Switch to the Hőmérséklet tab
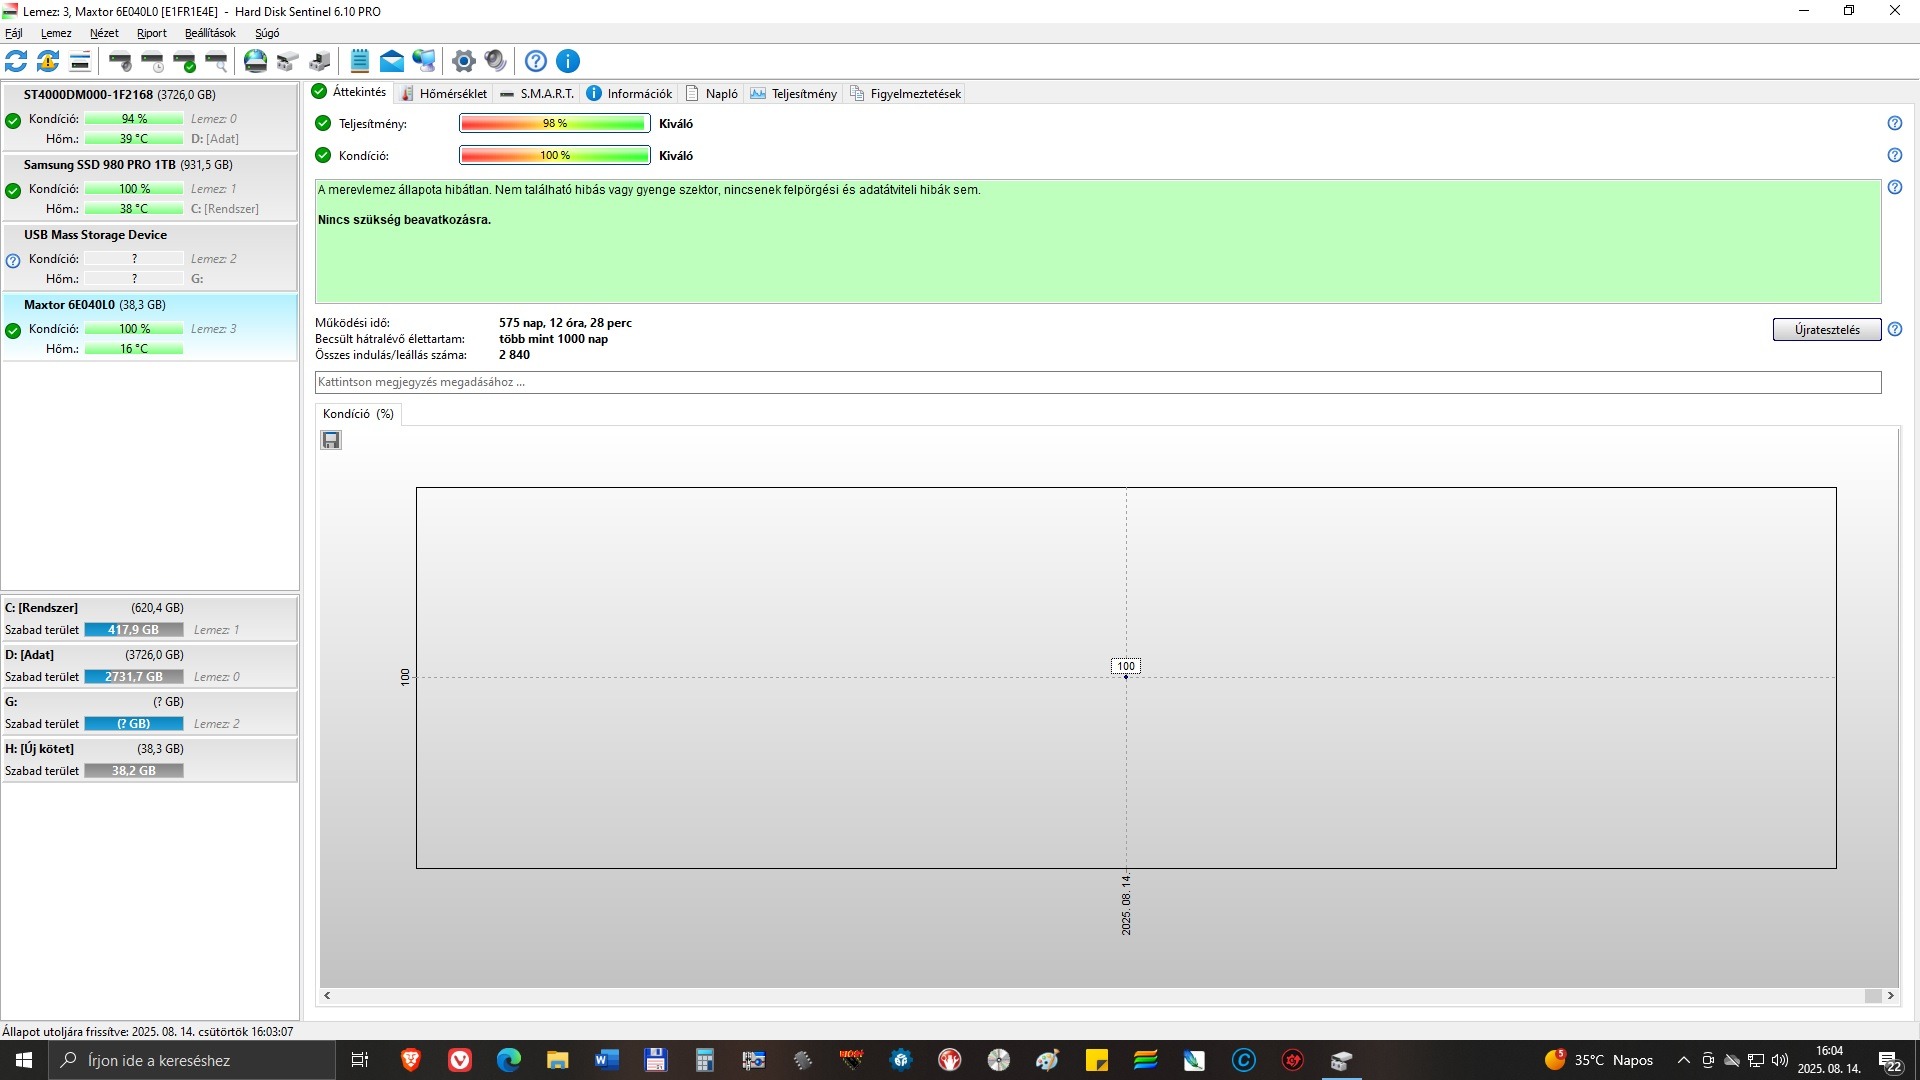Screen dimensions: 1920x1080 [x=443, y=93]
